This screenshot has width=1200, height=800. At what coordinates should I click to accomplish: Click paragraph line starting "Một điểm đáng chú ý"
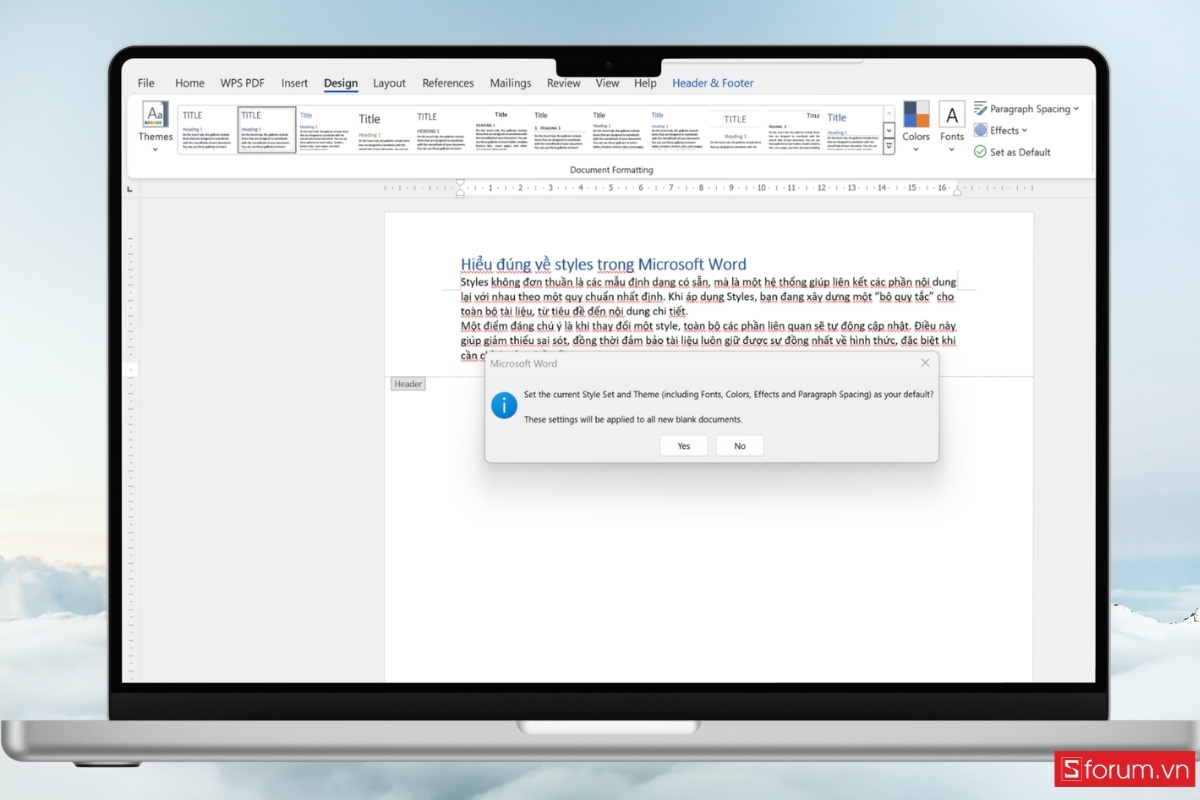(x=708, y=326)
